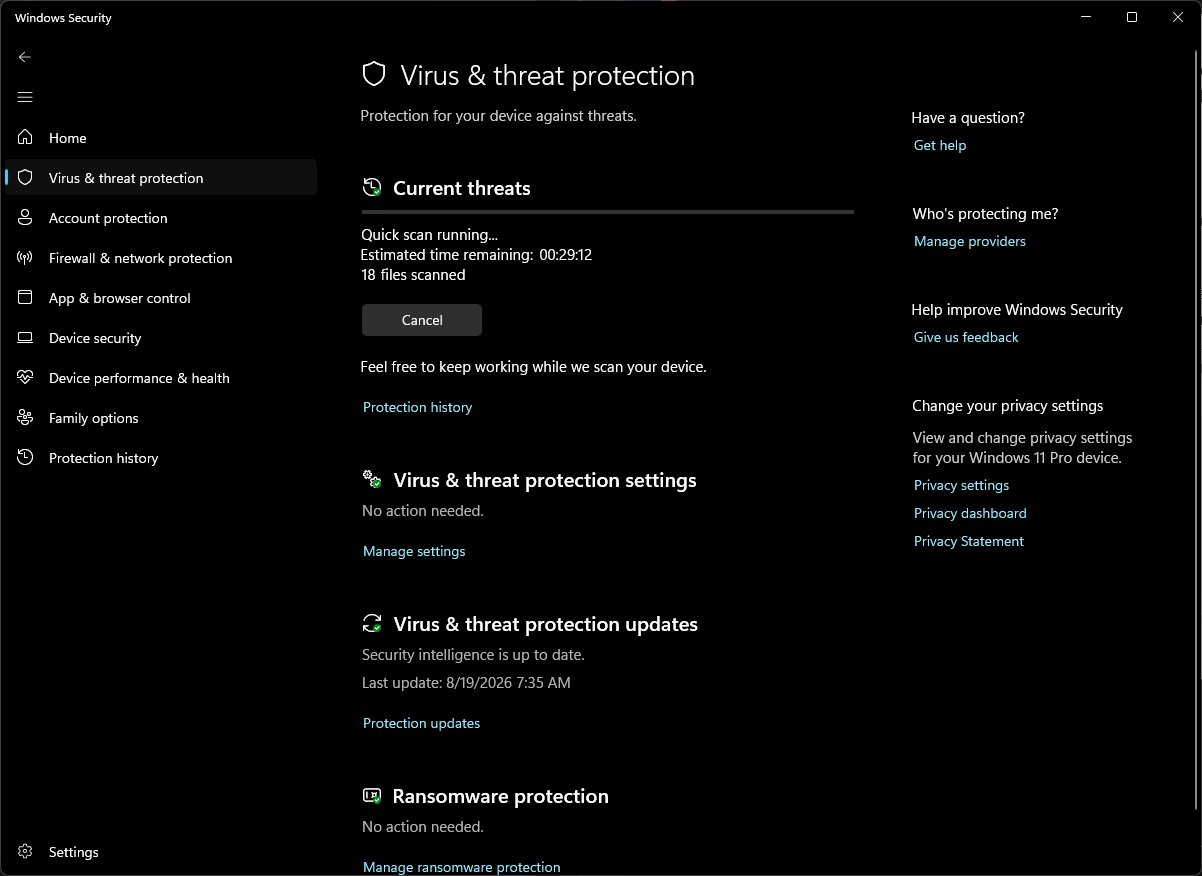This screenshot has height=876, width=1202.
Task: Click the quick scan progress bar
Action: pyautogui.click(x=608, y=212)
